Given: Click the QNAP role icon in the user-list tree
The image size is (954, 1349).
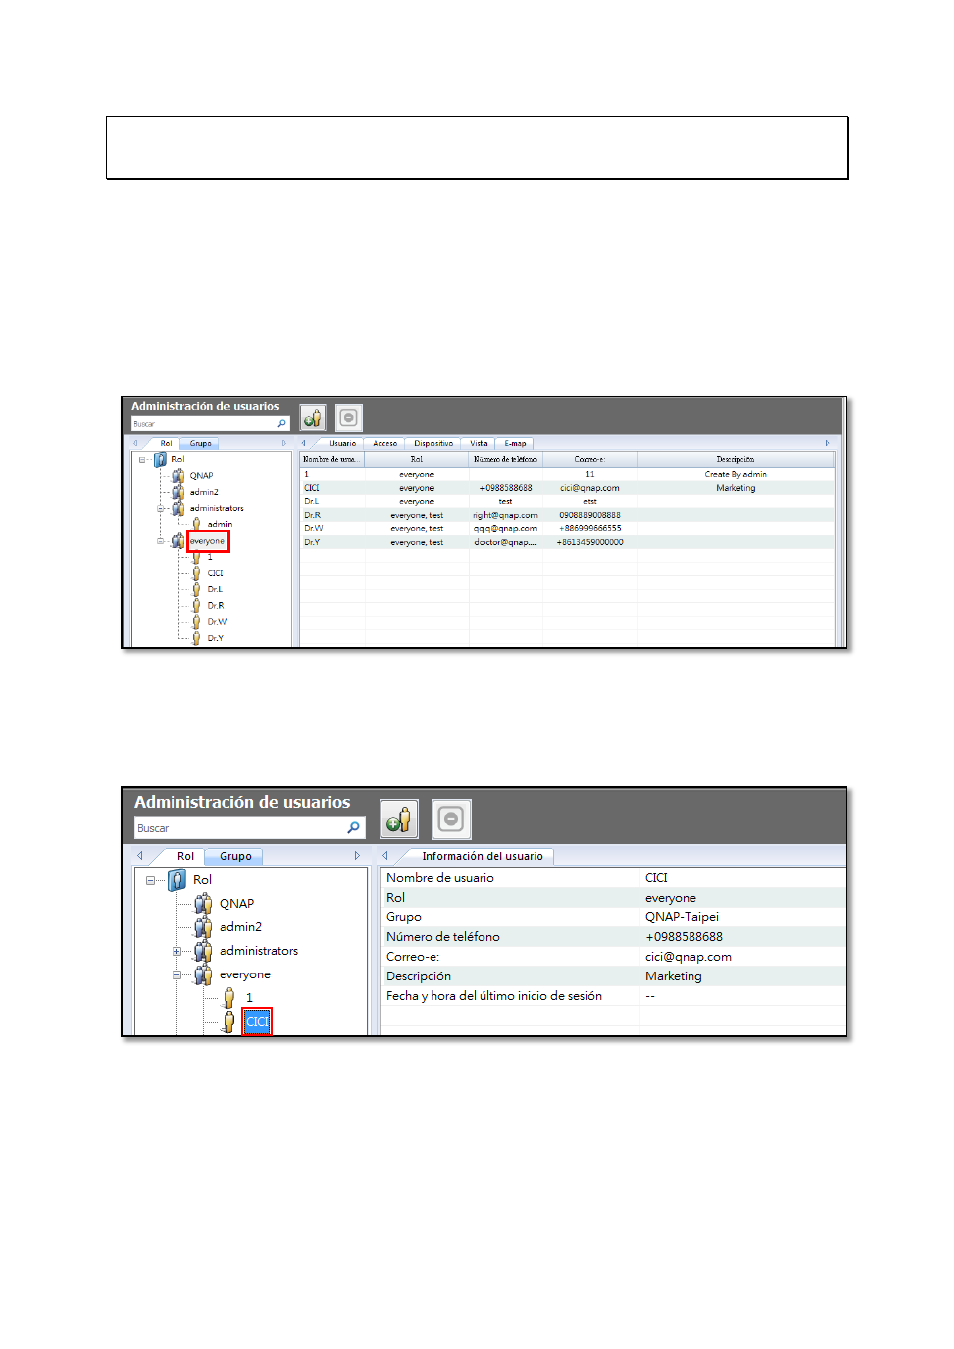Looking at the screenshot, I should pos(178,476).
